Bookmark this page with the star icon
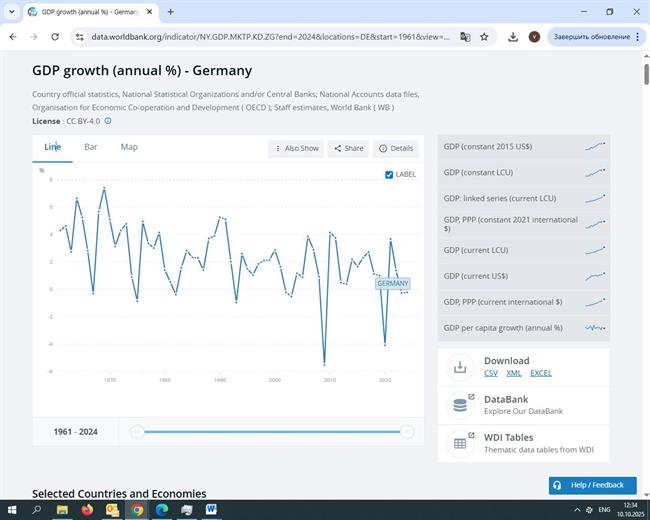This screenshot has width=650, height=520. 484,37
